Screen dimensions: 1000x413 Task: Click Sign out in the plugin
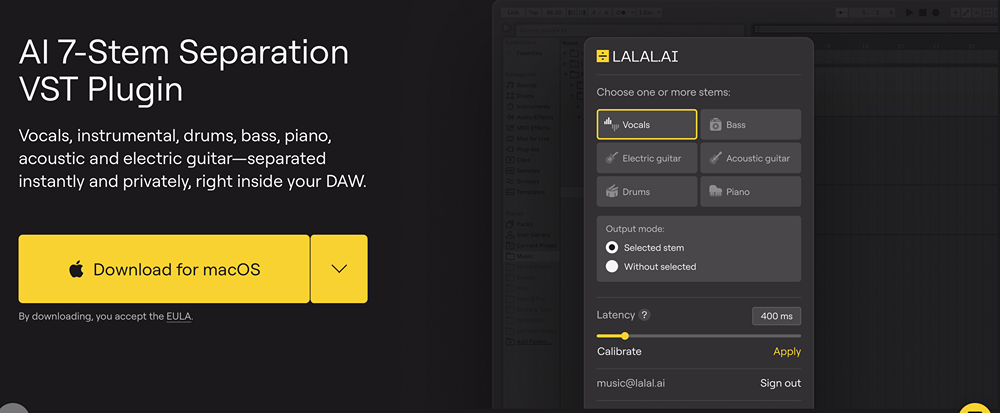781,384
